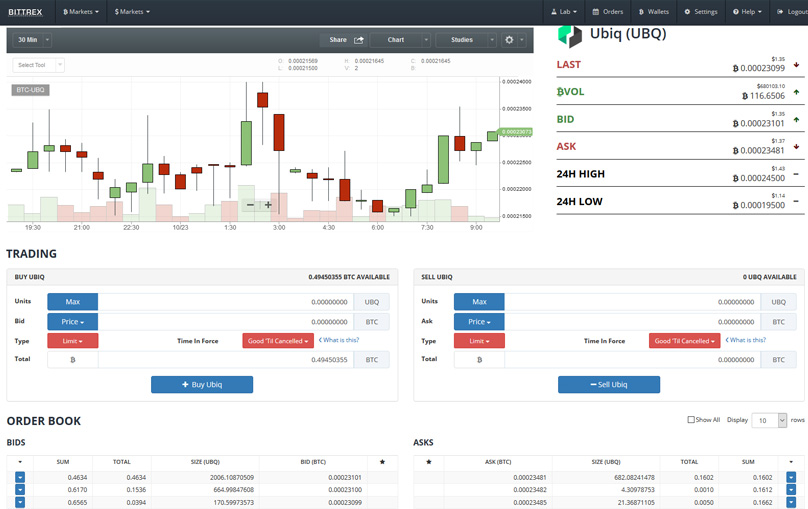The image size is (808, 509).
Task: Expand the Bitcoin Markets menu
Action: (81, 12)
